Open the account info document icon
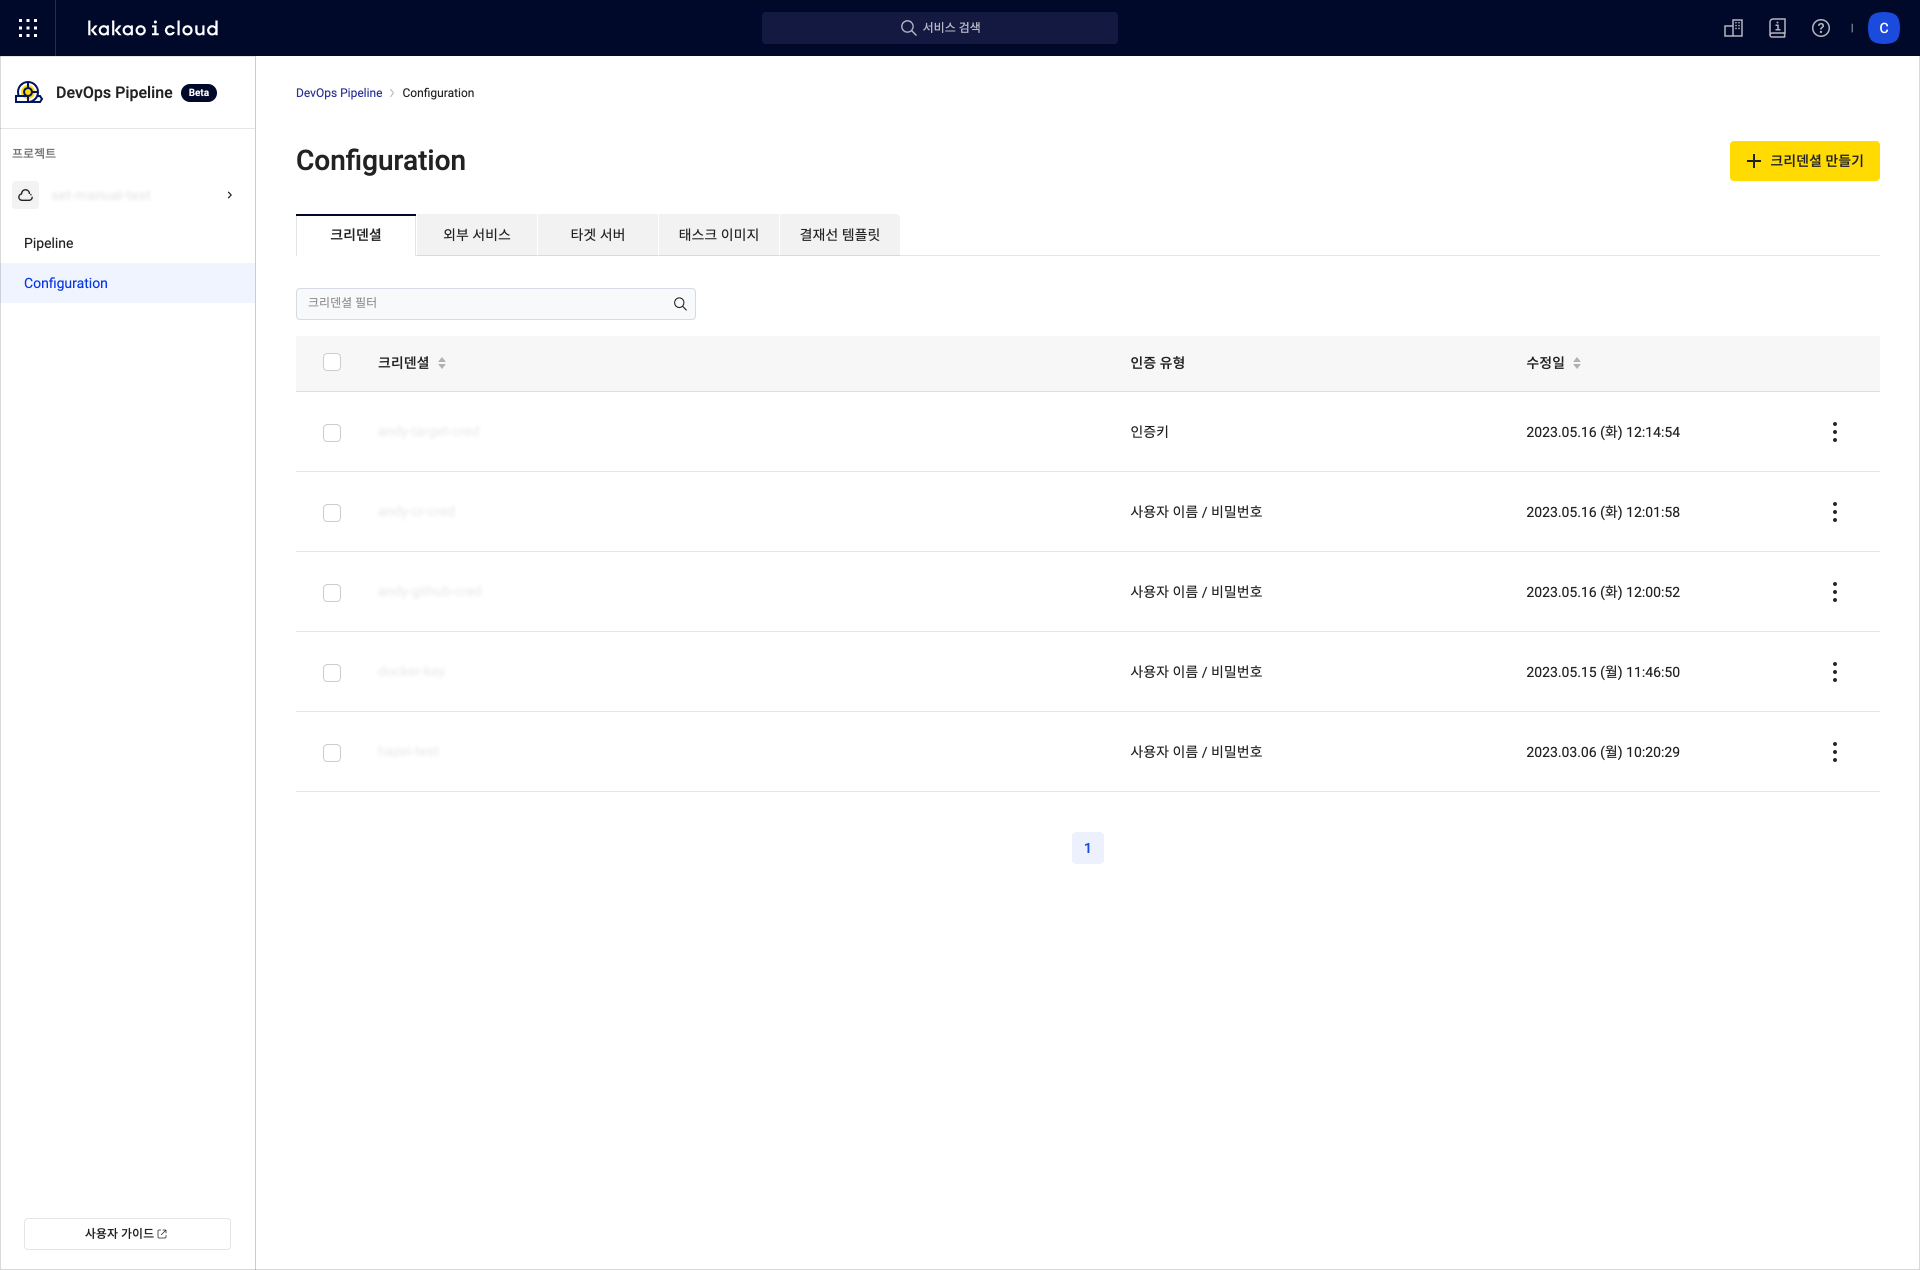The image size is (1920, 1270). (x=1777, y=28)
